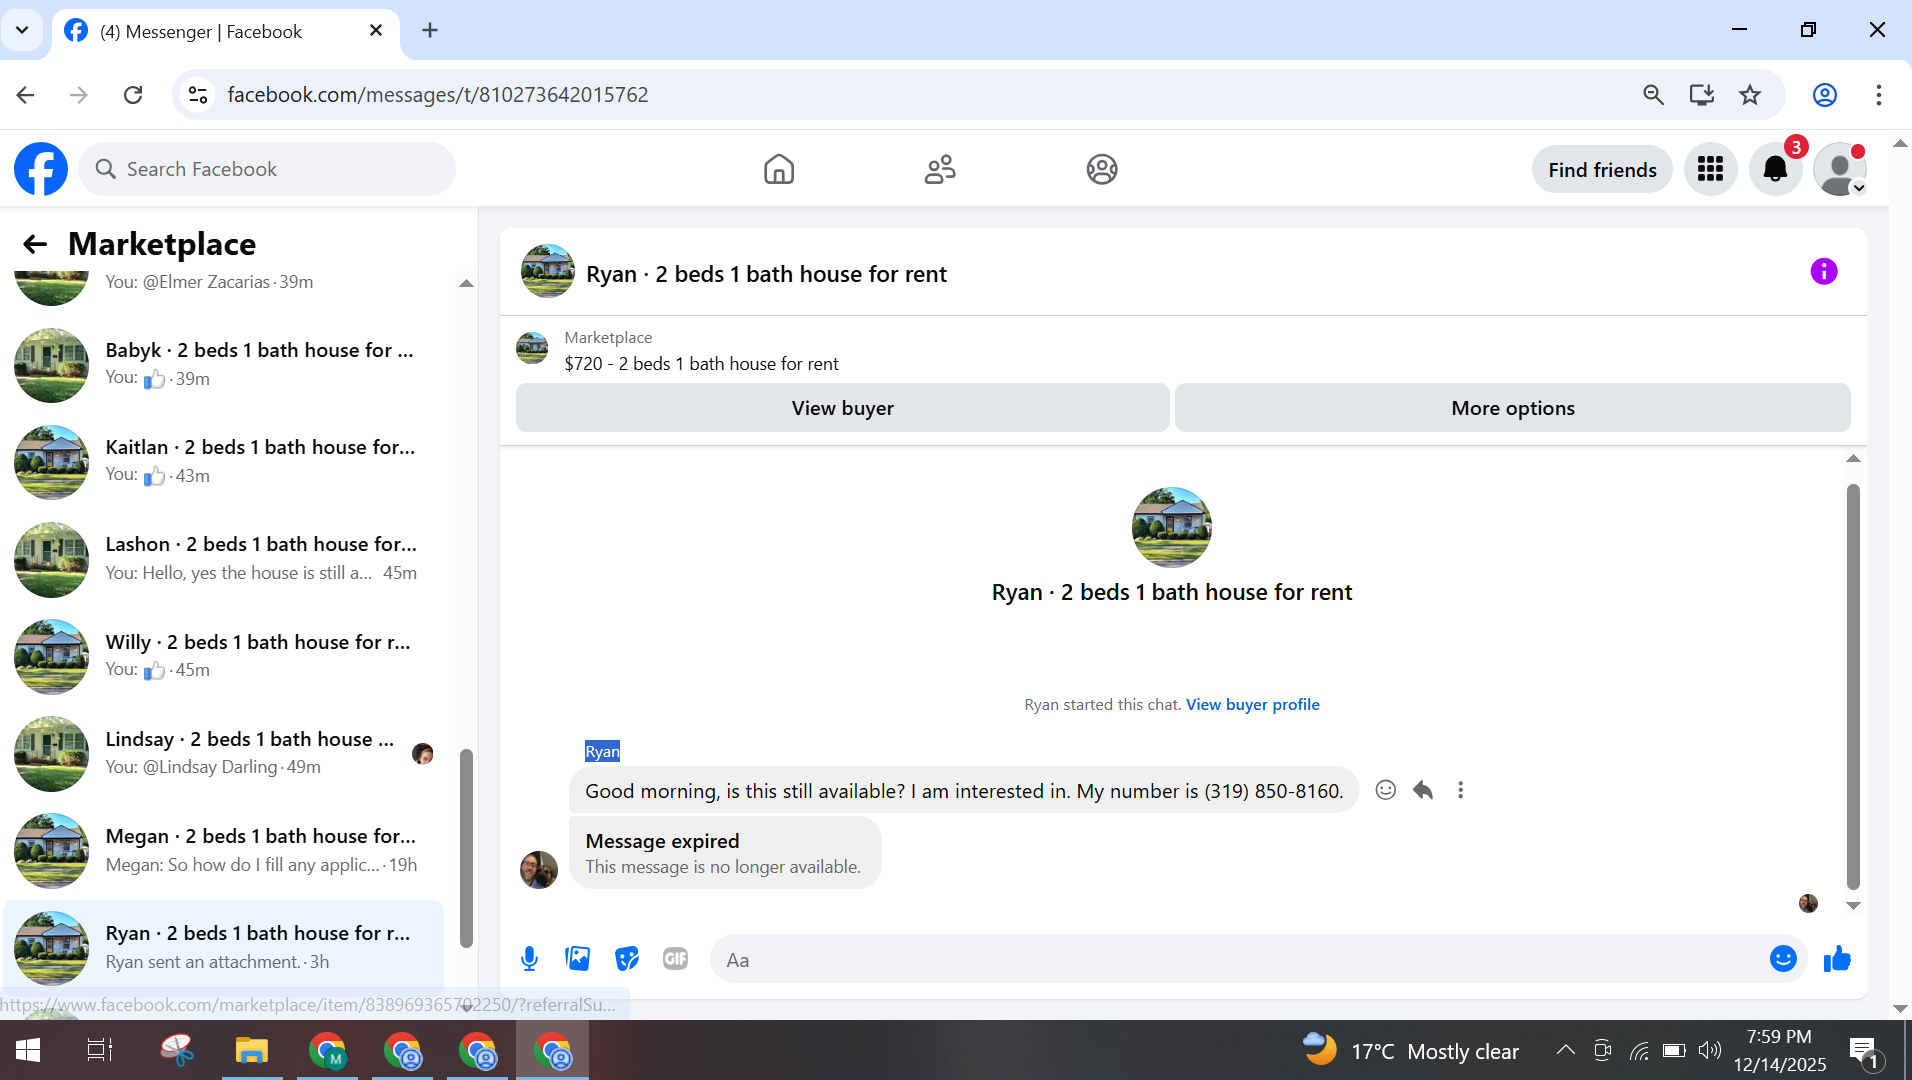1912x1080 pixels.
Task: Click the Find friends button
Action: click(1602, 169)
